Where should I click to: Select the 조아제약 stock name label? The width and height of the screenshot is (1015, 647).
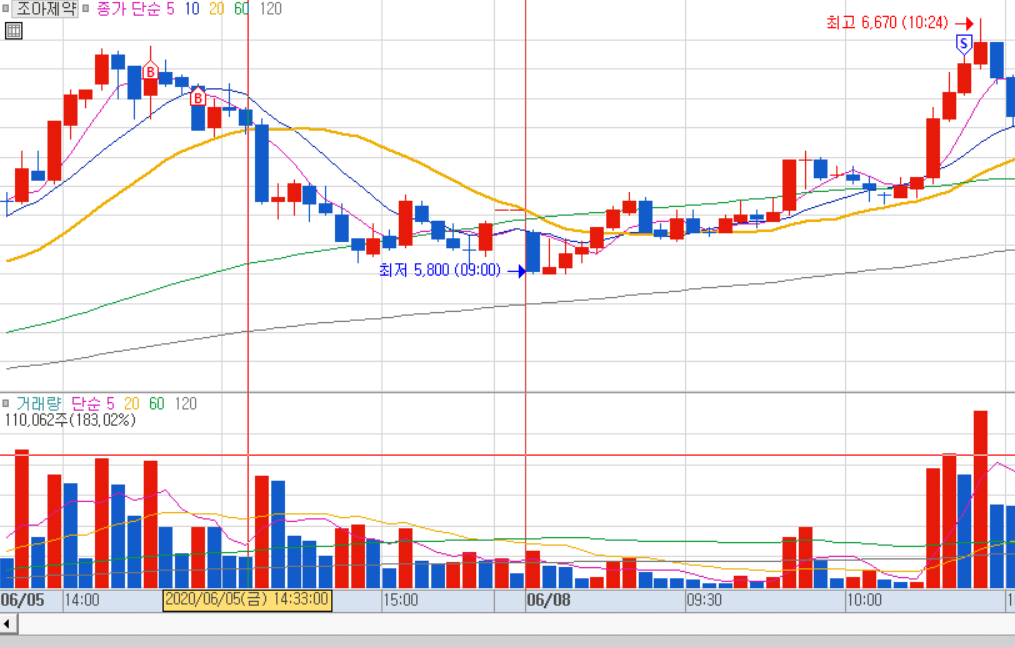click(45, 8)
